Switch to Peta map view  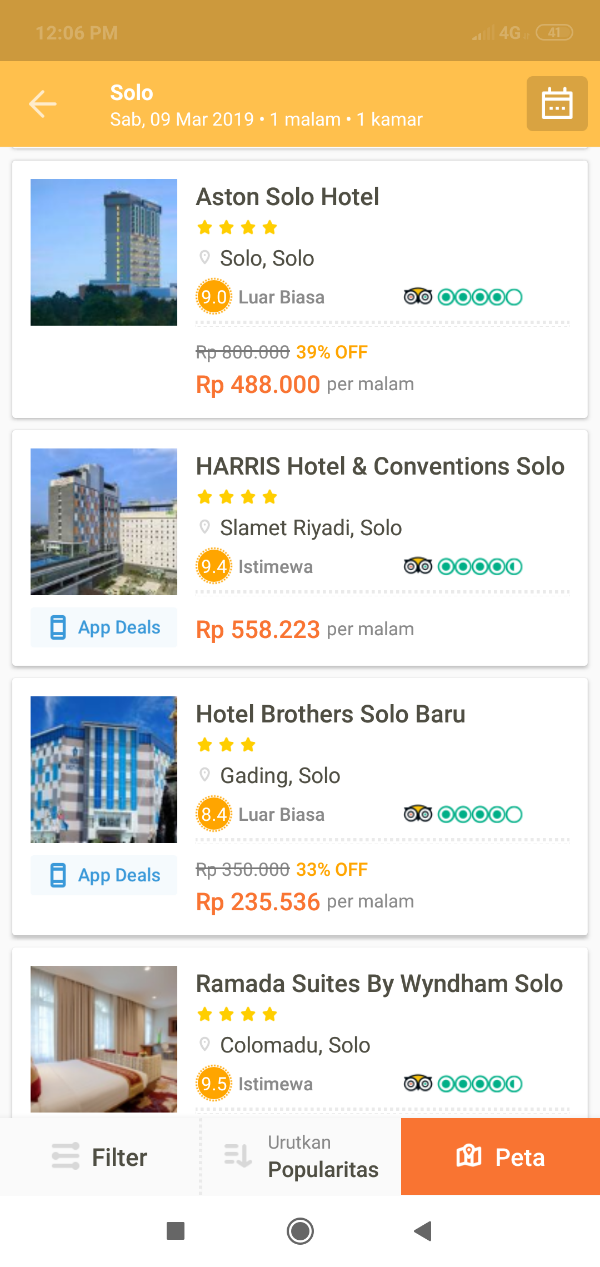pos(500,1157)
